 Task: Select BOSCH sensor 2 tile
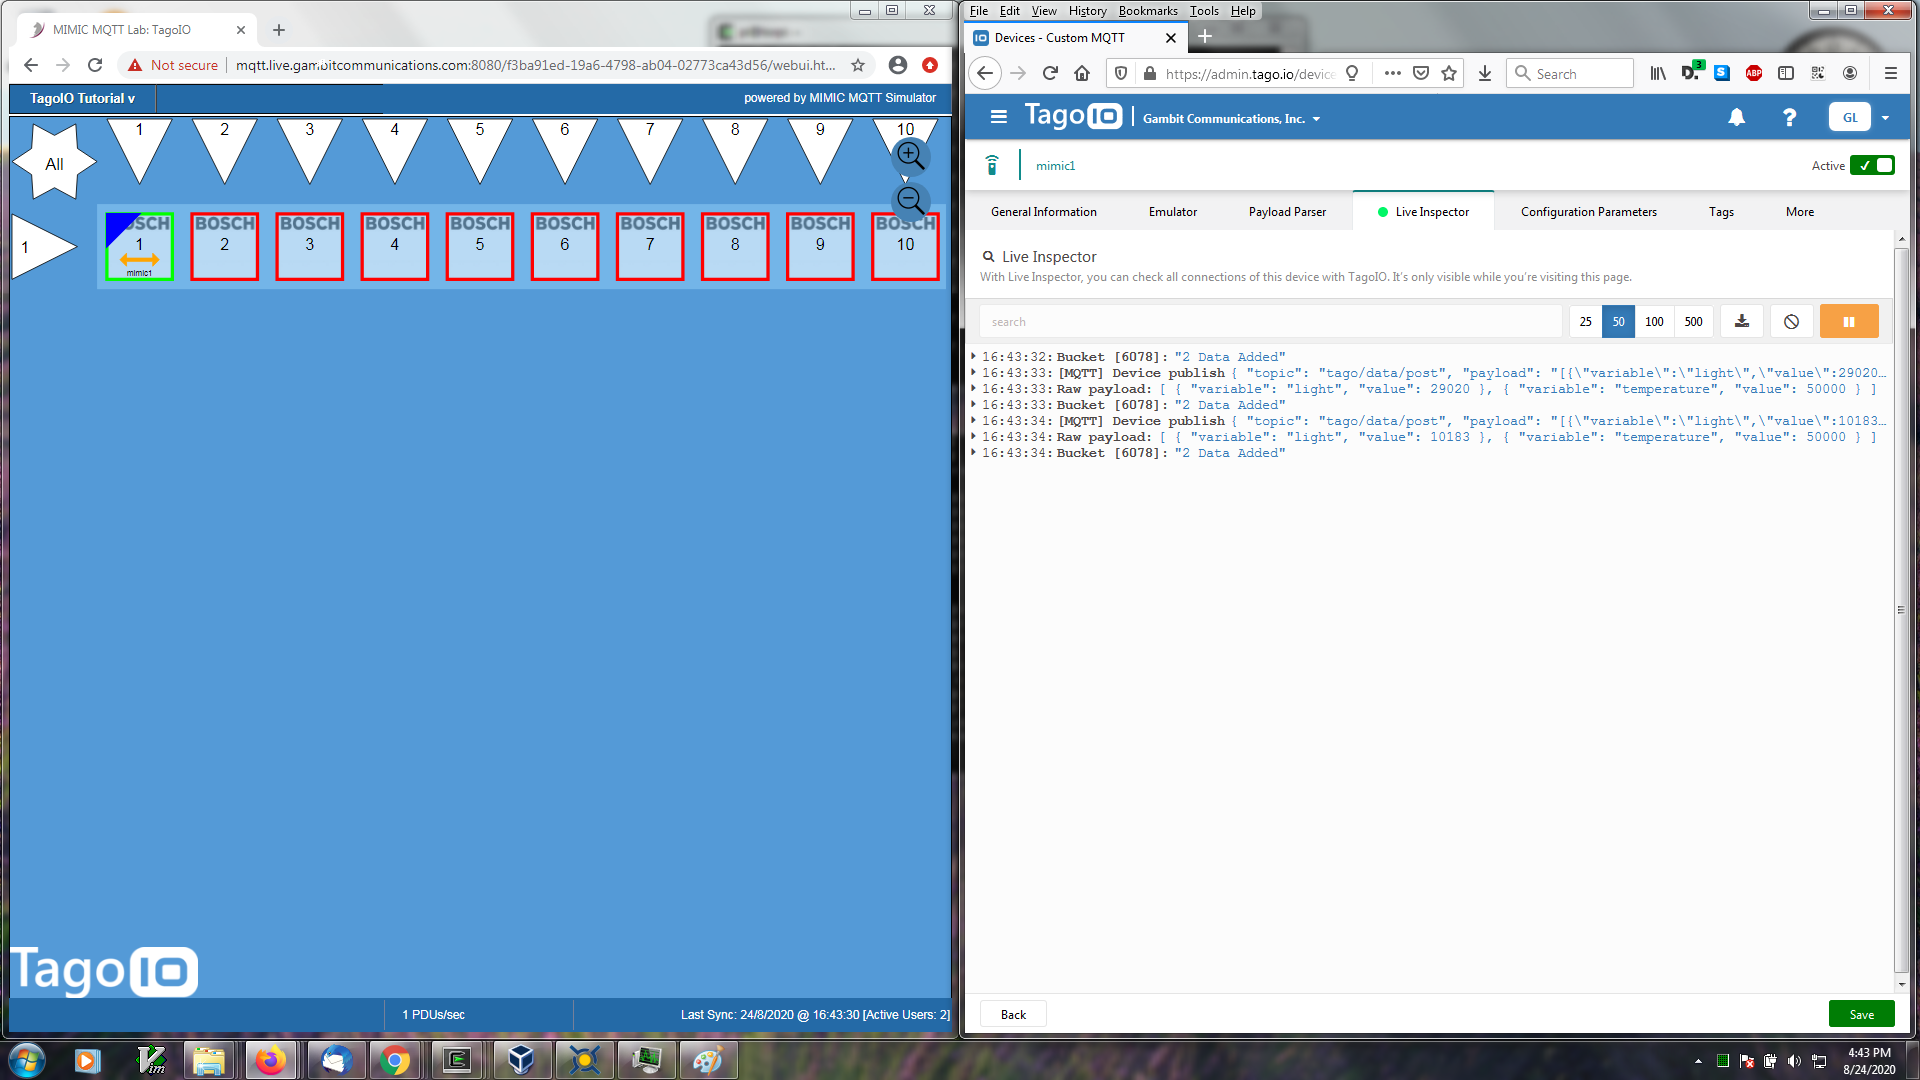pyautogui.click(x=224, y=246)
